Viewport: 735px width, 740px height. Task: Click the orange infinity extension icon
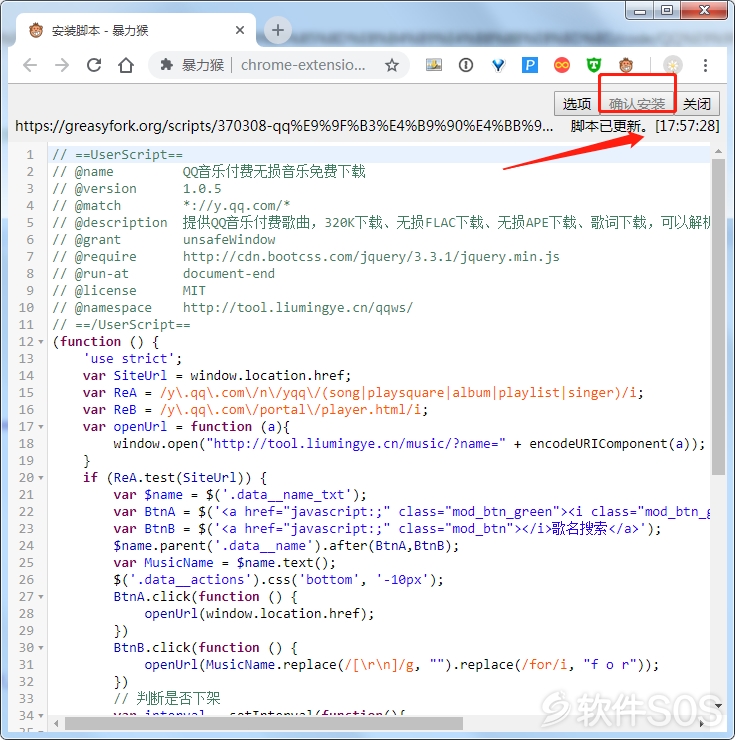click(x=562, y=65)
